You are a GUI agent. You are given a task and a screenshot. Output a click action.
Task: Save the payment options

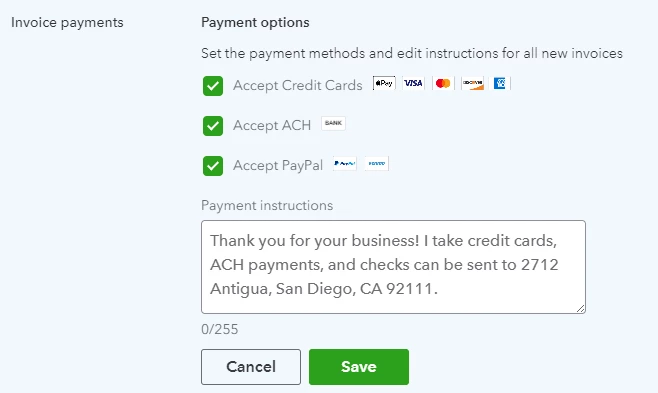pyautogui.click(x=359, y=367)
